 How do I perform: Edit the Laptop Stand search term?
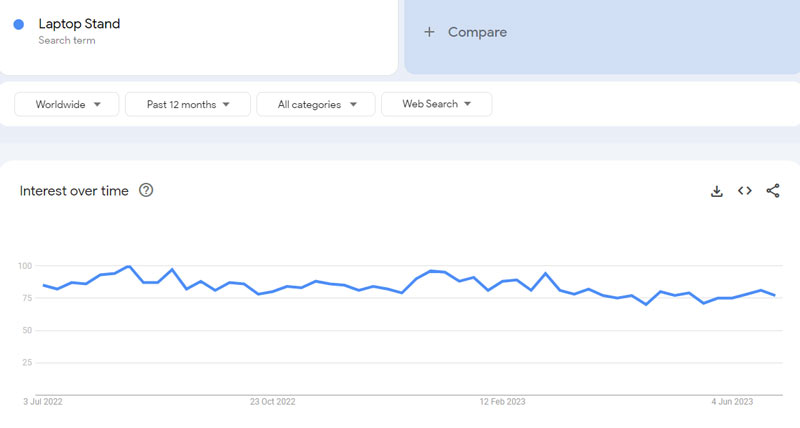point(79,23)
